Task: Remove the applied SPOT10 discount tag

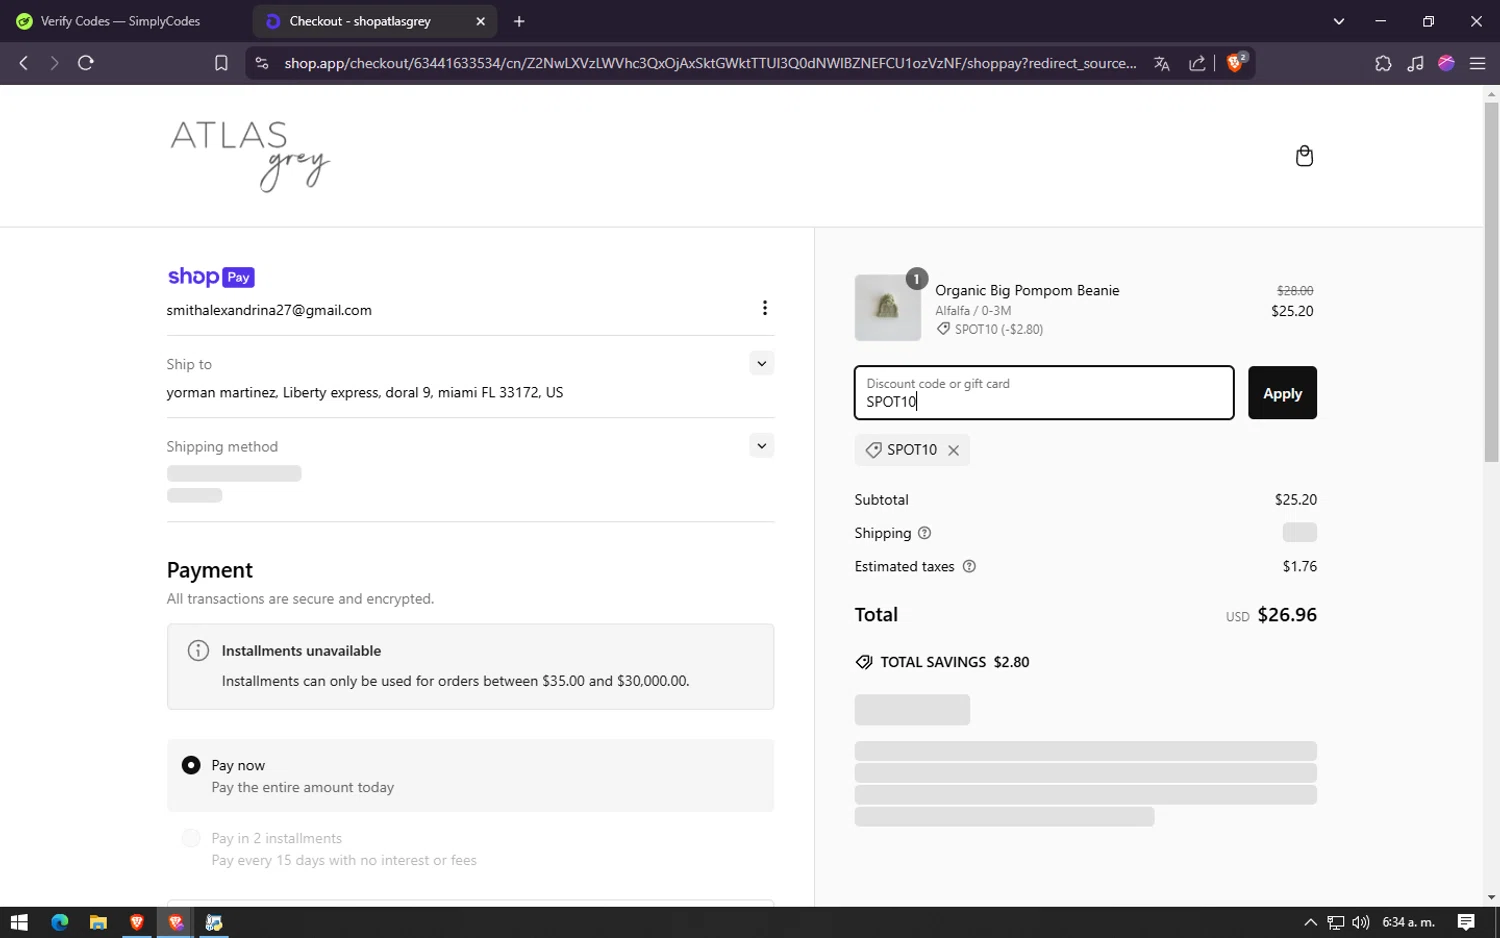Action: pyautogui.click(x=954, y=450)
